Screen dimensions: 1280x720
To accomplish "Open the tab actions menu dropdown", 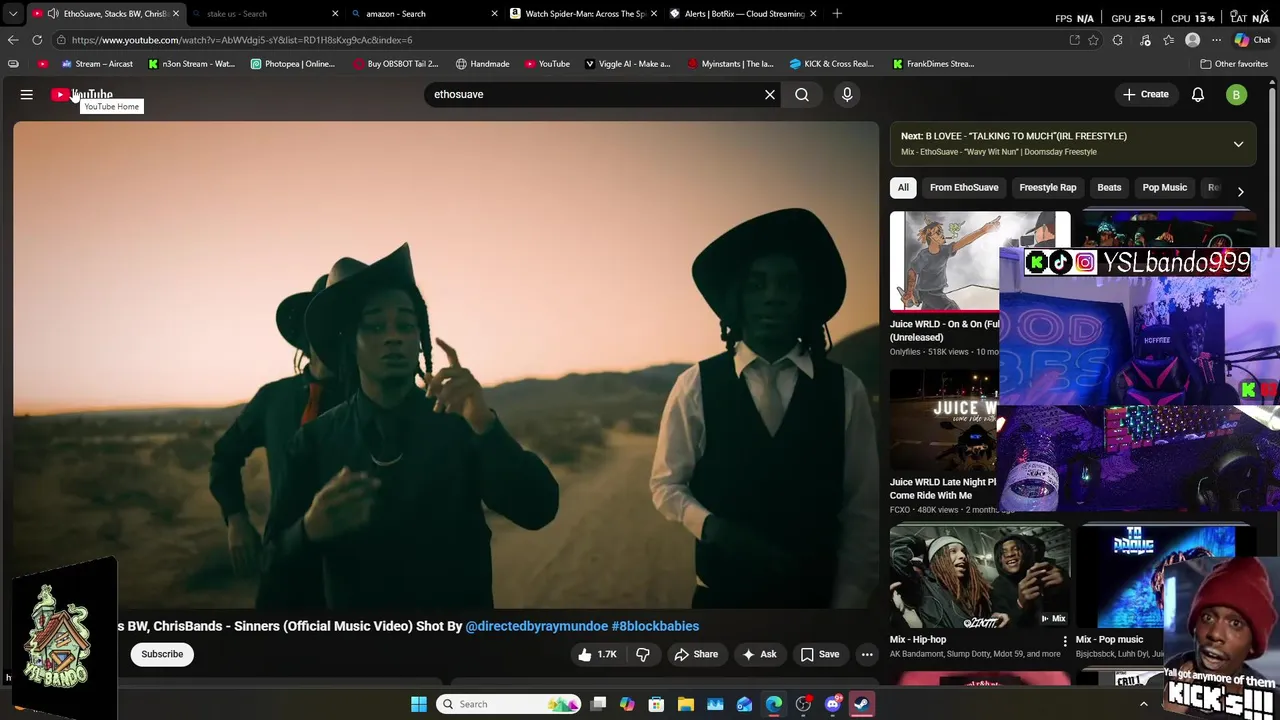I will 13,14.
